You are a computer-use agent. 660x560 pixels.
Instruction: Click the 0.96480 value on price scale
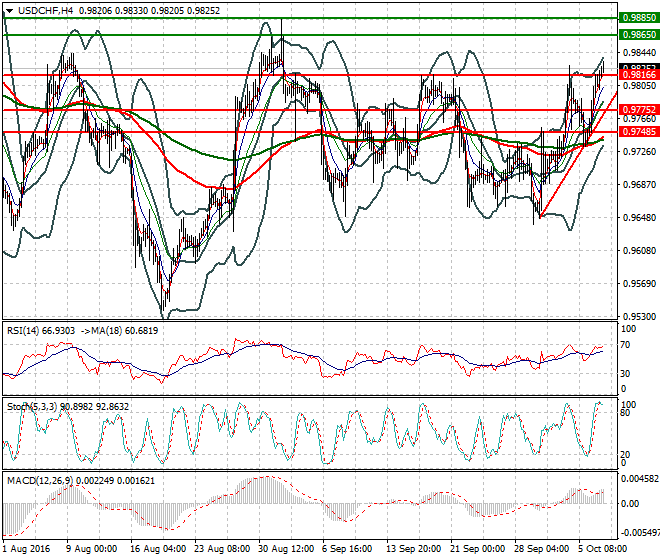click(x=638, y=217)
